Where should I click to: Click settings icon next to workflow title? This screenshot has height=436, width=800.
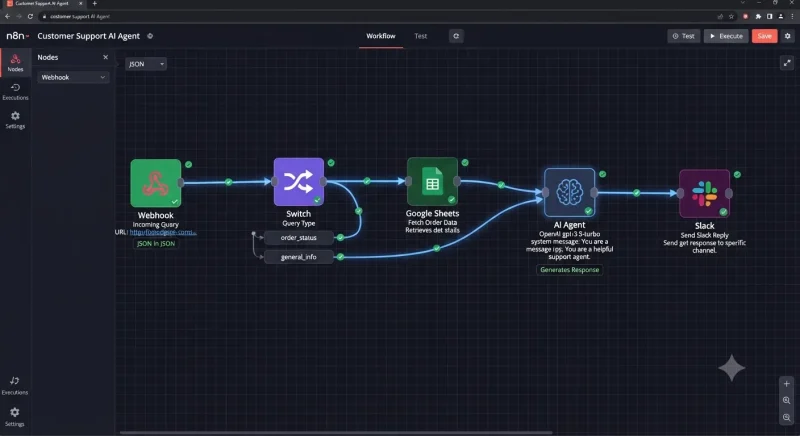pyautogui.click(x=150, y=36)
